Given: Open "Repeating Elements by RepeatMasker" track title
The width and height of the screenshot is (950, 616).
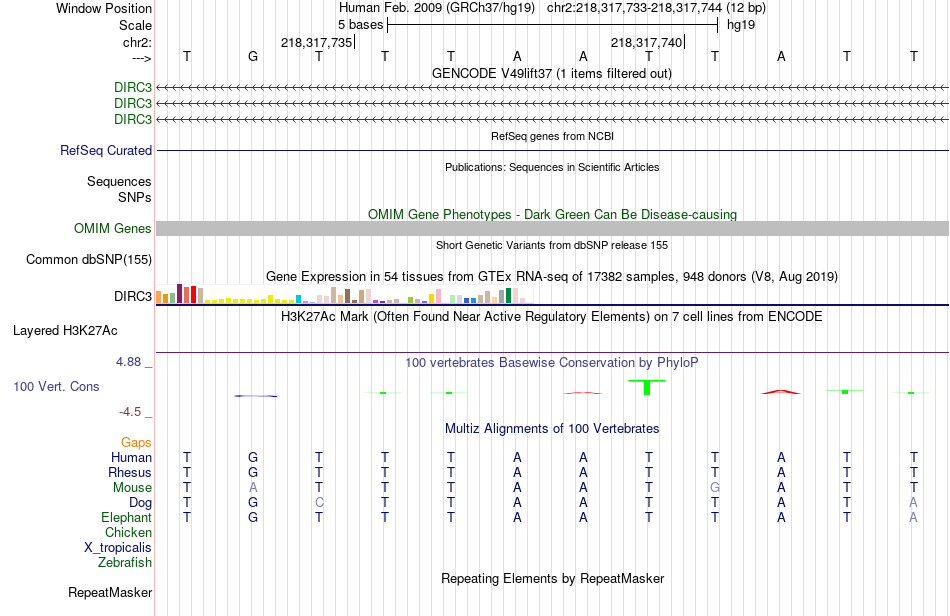Looking at the screenshot, I should [552, 579].
